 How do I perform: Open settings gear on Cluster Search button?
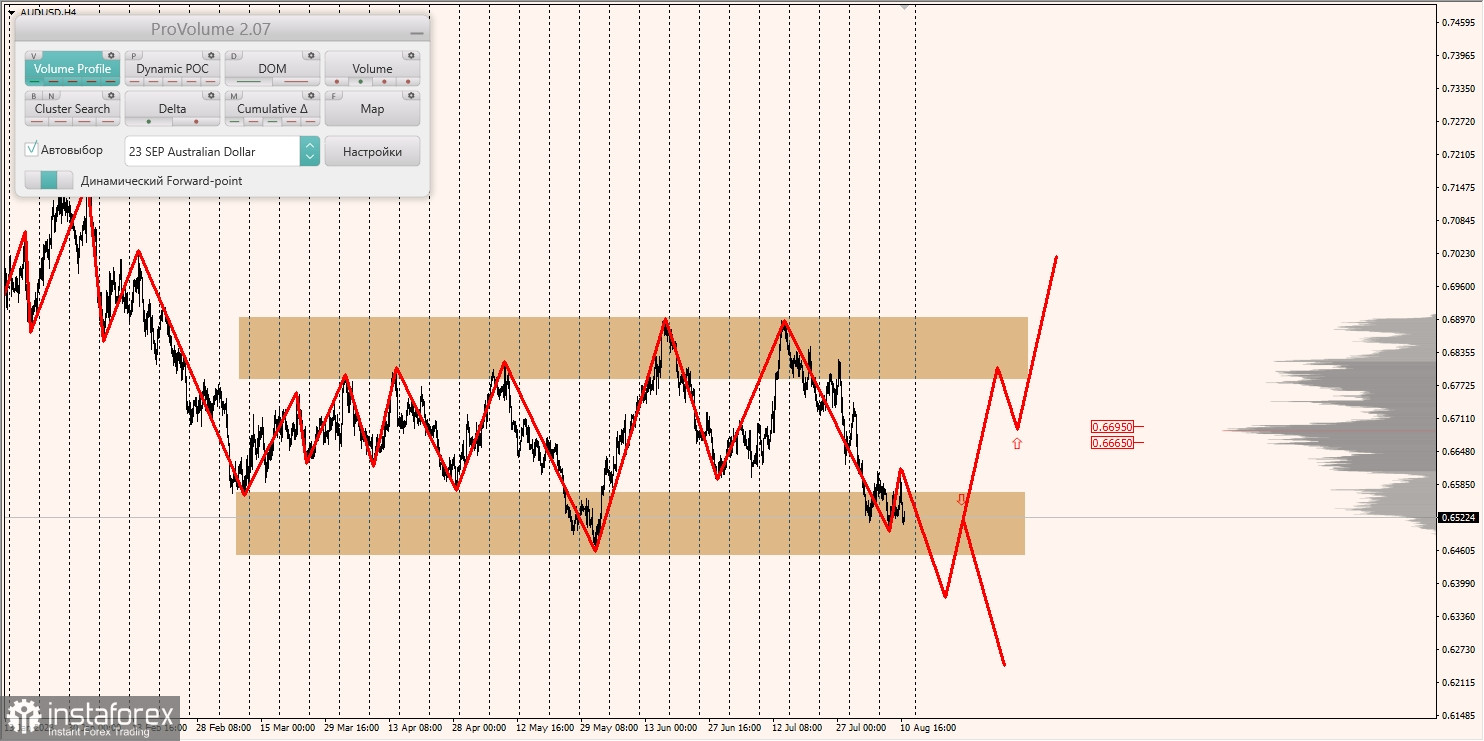click(x=112, y=96)
